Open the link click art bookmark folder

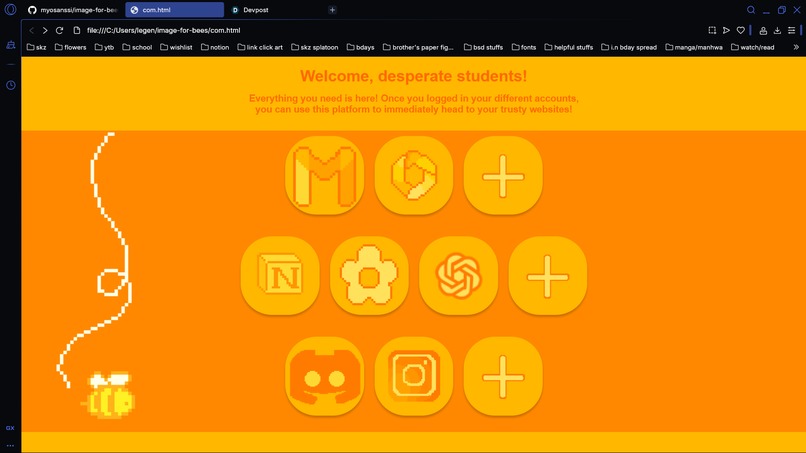(260, 47)
